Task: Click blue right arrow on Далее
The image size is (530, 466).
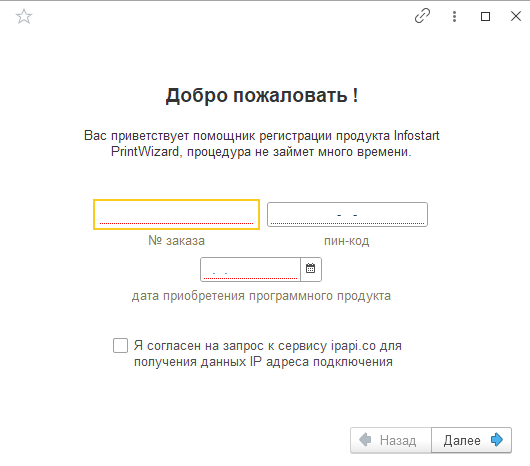Action: point(497,440)
